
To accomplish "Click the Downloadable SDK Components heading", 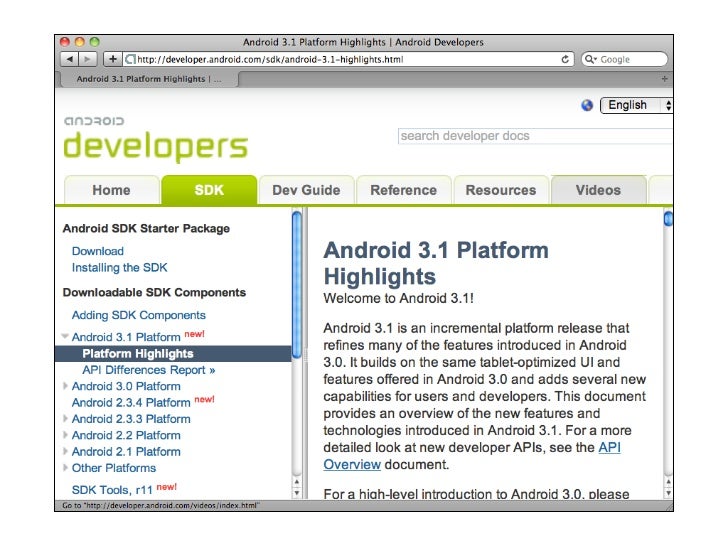I will click(154, 292).
